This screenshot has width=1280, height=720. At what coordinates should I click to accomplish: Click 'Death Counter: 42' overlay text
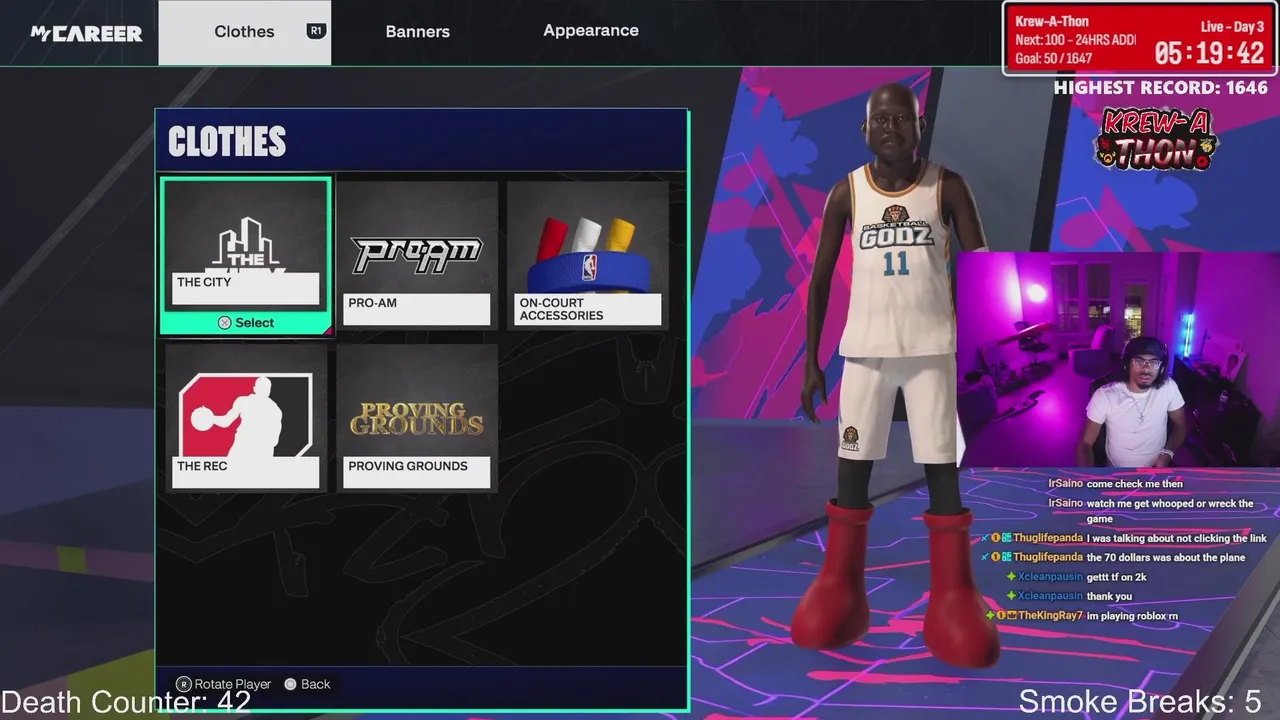pos(126,702)
